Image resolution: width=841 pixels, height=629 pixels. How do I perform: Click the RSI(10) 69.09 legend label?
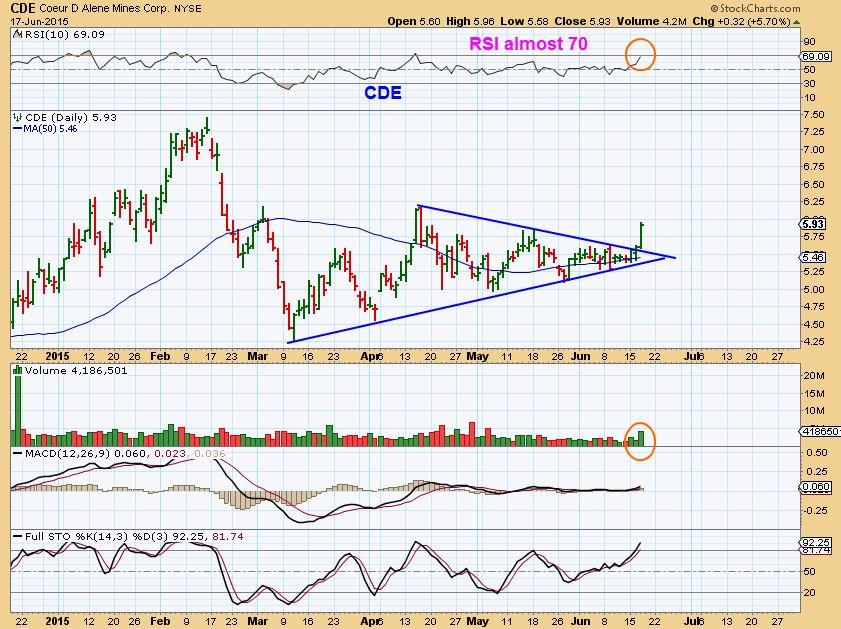coord(64,34)
